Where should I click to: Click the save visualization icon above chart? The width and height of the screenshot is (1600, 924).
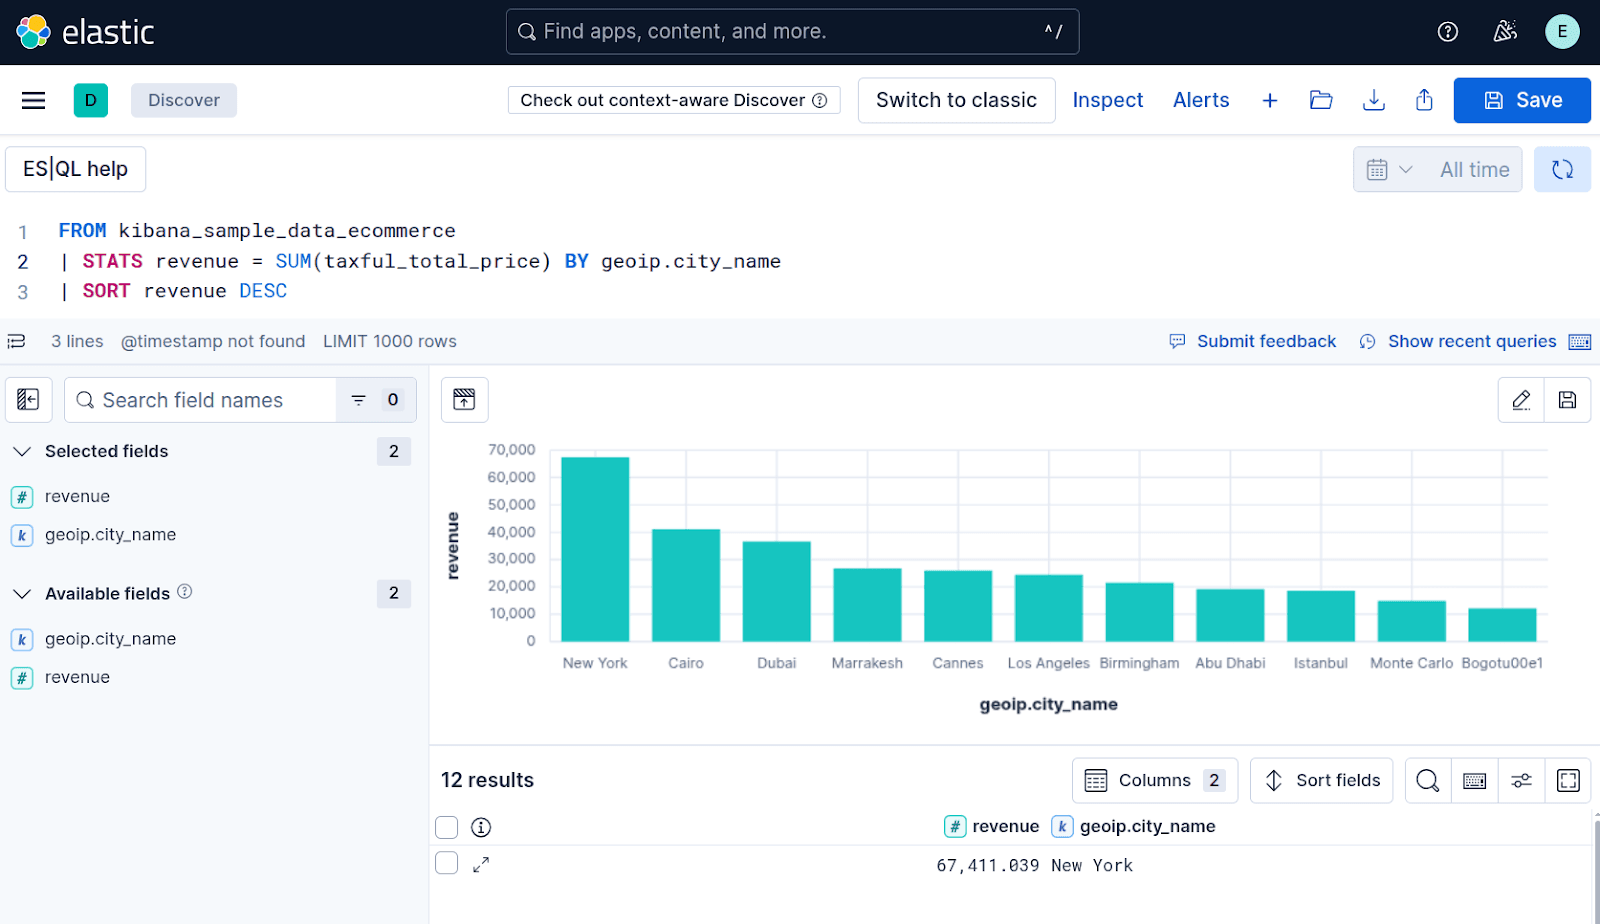1566,399
